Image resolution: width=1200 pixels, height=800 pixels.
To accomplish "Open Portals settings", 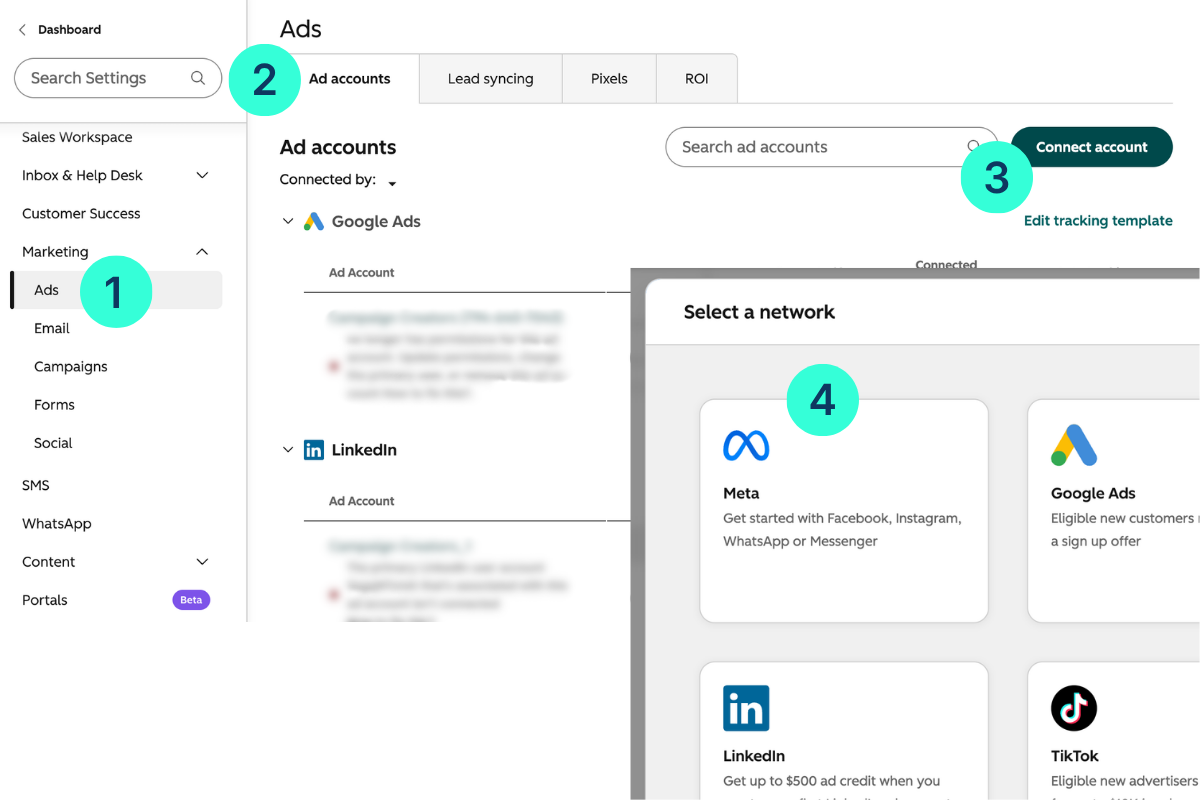I will click(45, 600).
